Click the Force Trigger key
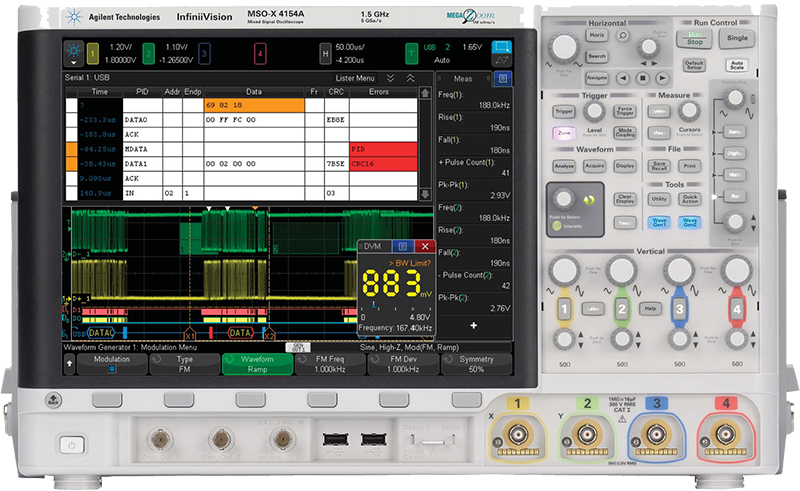This screenshot has height=491, width=800. point(625,111)
